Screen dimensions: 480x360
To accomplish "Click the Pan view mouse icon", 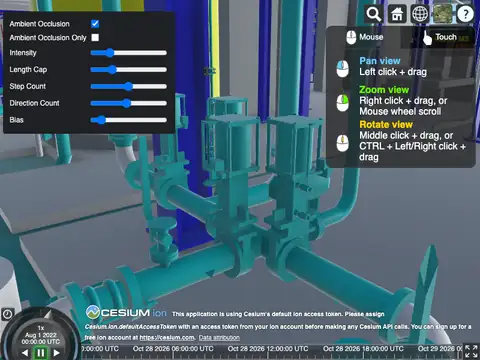I will tap(342, 69).
